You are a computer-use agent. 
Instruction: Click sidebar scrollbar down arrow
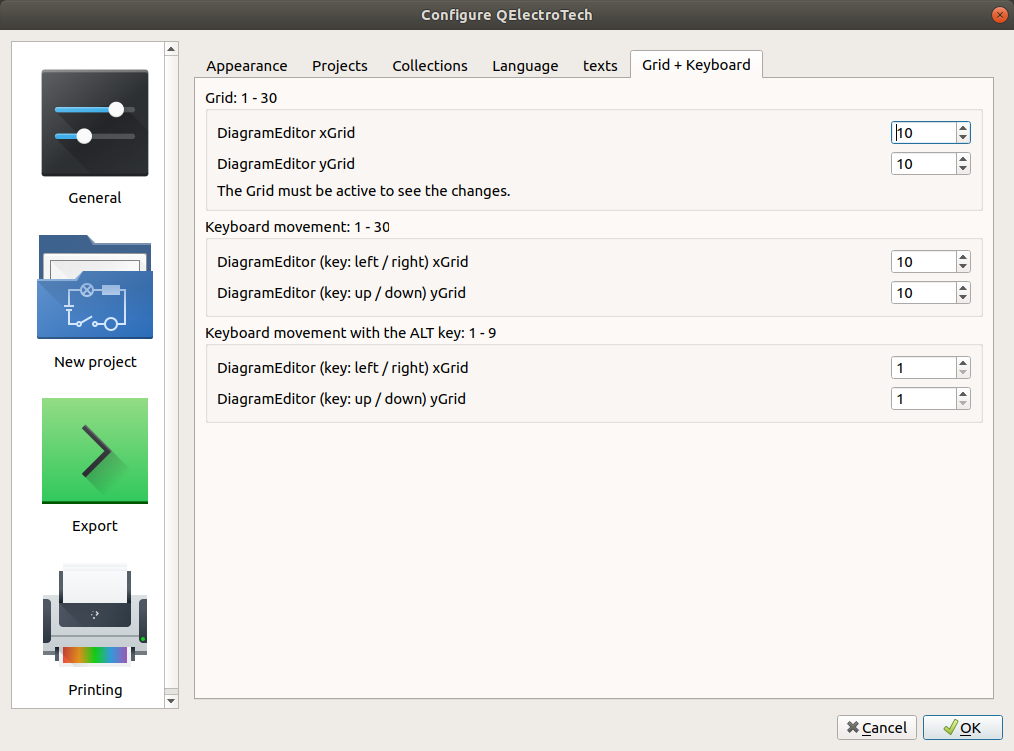(x=171, y=701)
